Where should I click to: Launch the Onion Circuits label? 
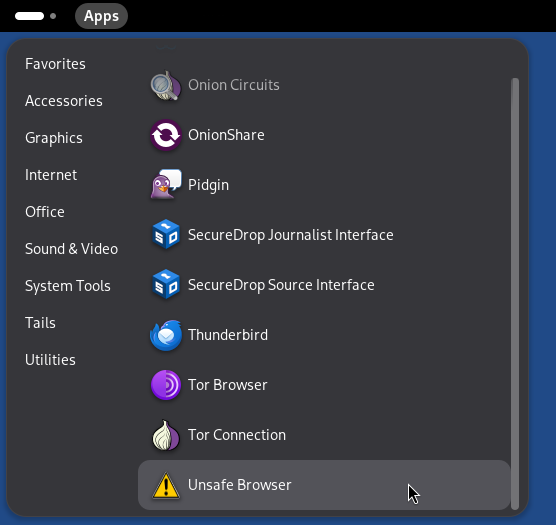[234, 85]
